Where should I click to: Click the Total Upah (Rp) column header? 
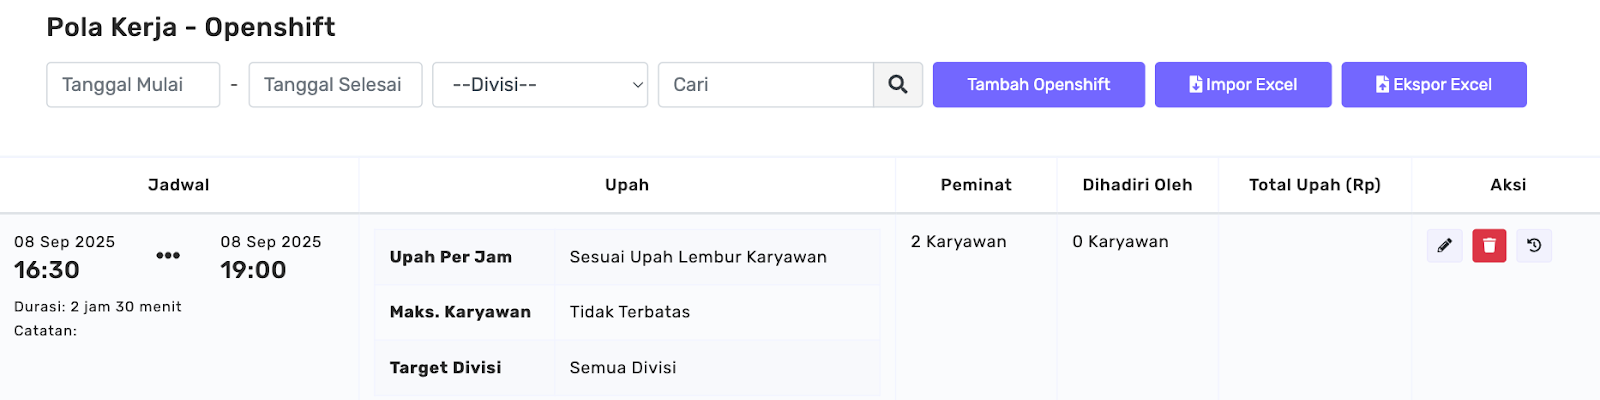click(x=1314, y=185)
